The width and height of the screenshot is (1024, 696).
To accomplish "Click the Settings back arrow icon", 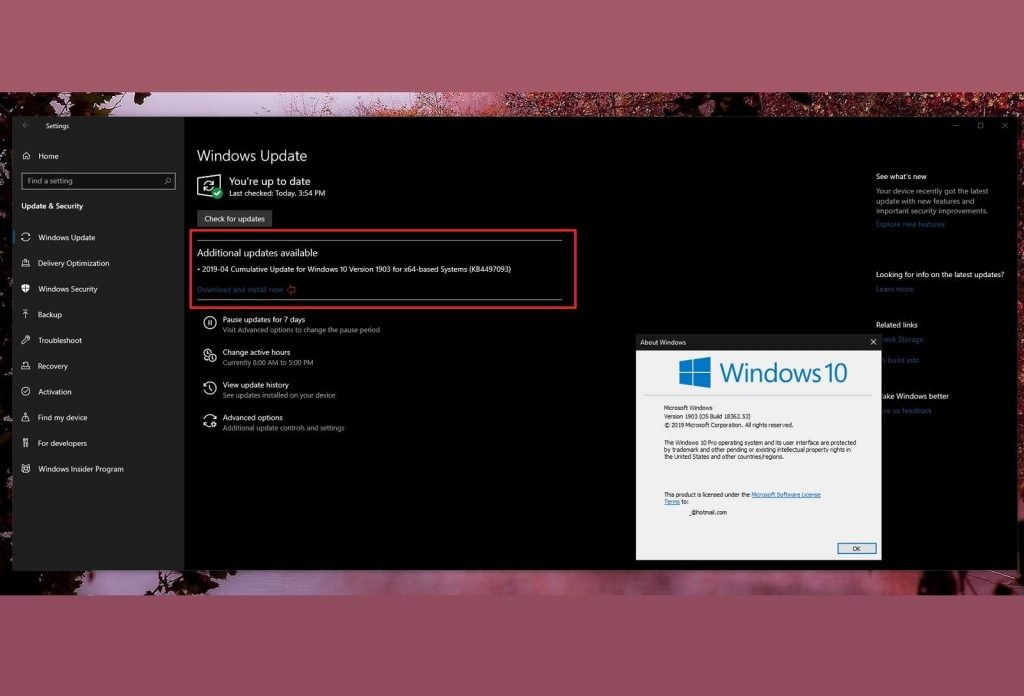I will coord(26,126).
